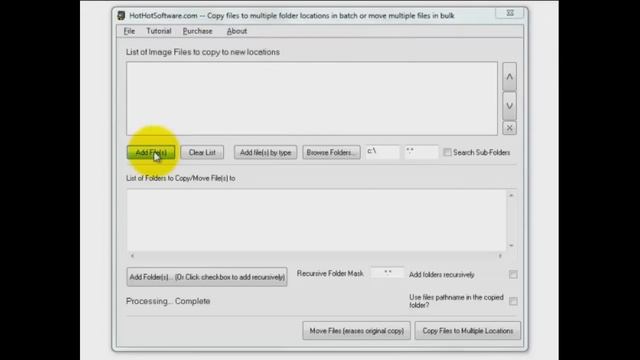This screenshot has height=360, width=640.
Task: Close the HotHotSoftware window
Action: [x=510, y=13]
